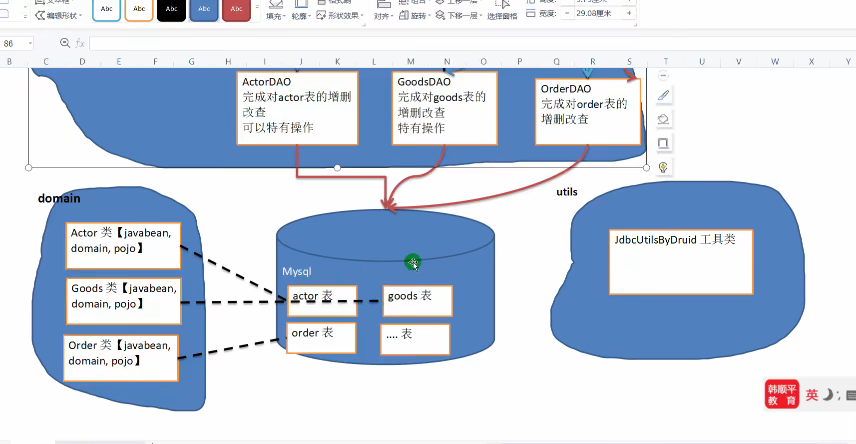Viewport: 856px width, 444px height.
Task: Select column header J
Action: click(301, 62)
